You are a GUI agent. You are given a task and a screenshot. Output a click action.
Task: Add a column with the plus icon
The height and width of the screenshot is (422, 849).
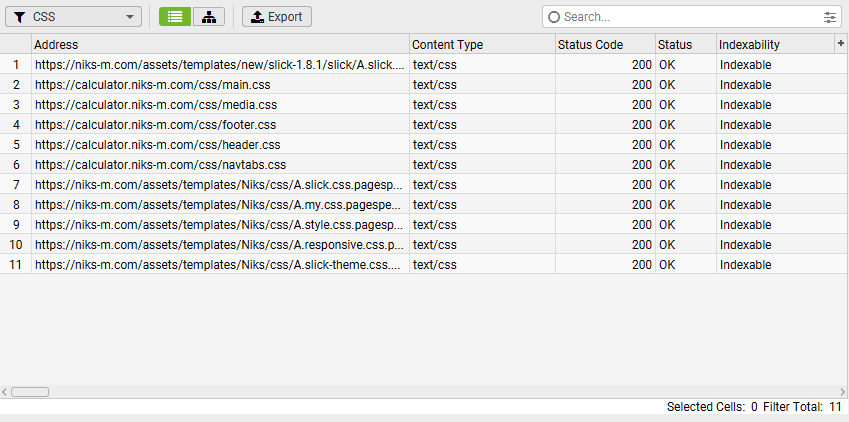[840, 44]
